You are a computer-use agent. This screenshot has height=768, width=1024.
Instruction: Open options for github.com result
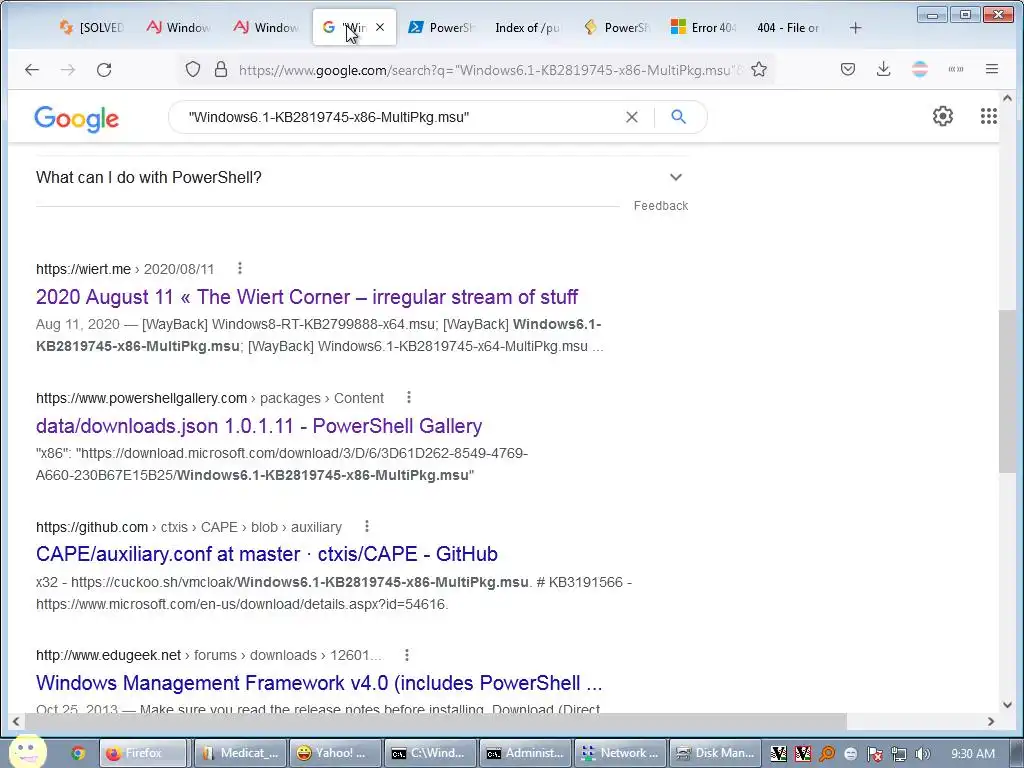pos(367,526)
